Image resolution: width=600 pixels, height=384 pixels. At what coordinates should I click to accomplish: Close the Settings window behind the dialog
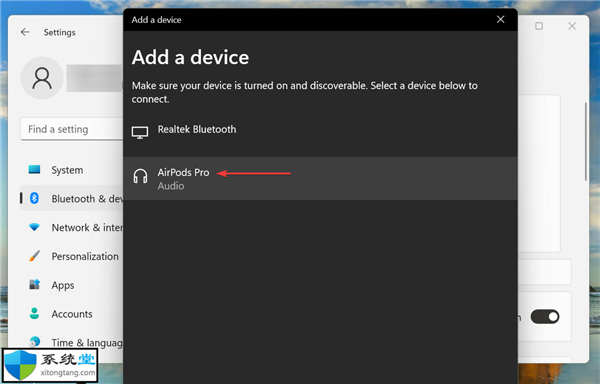[572, 26]
